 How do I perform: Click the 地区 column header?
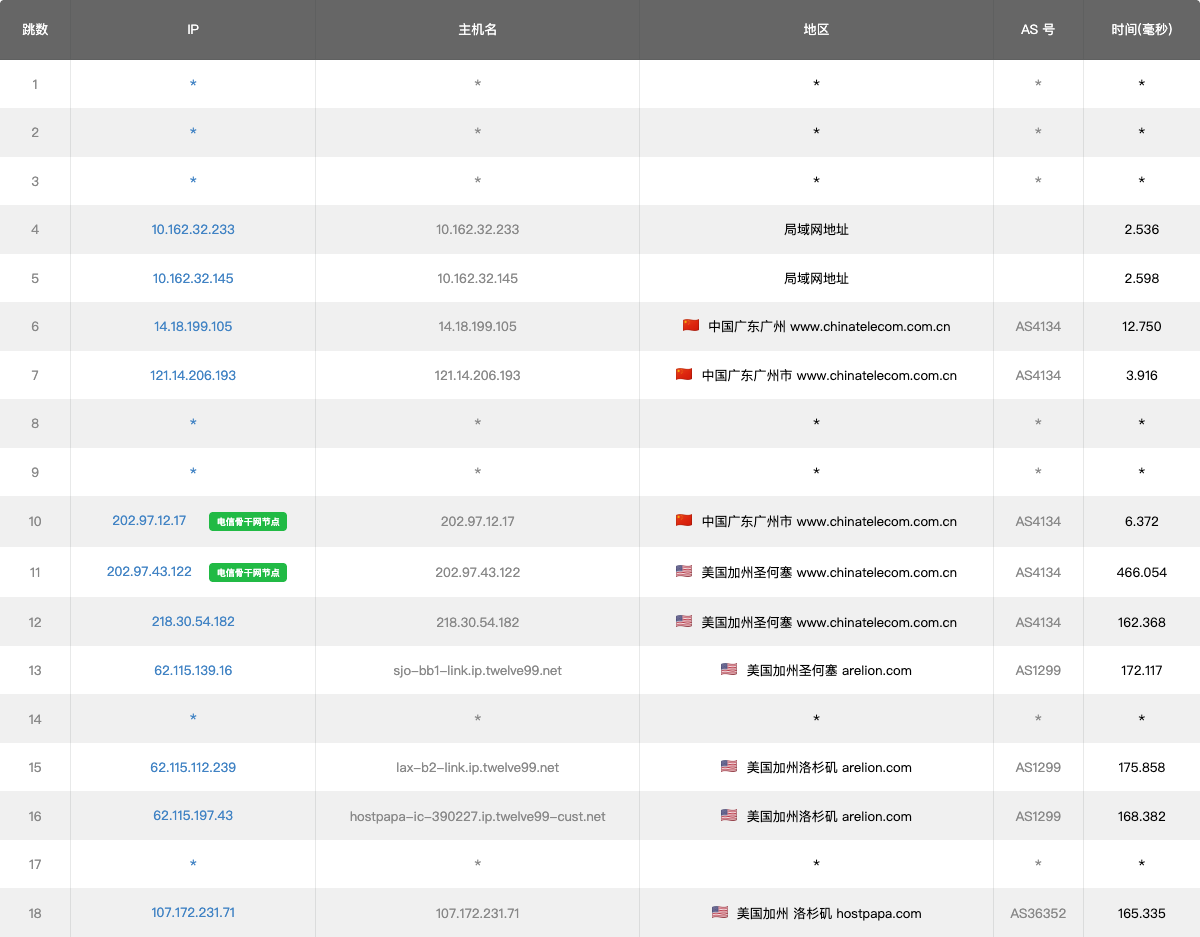click(816, 29)
